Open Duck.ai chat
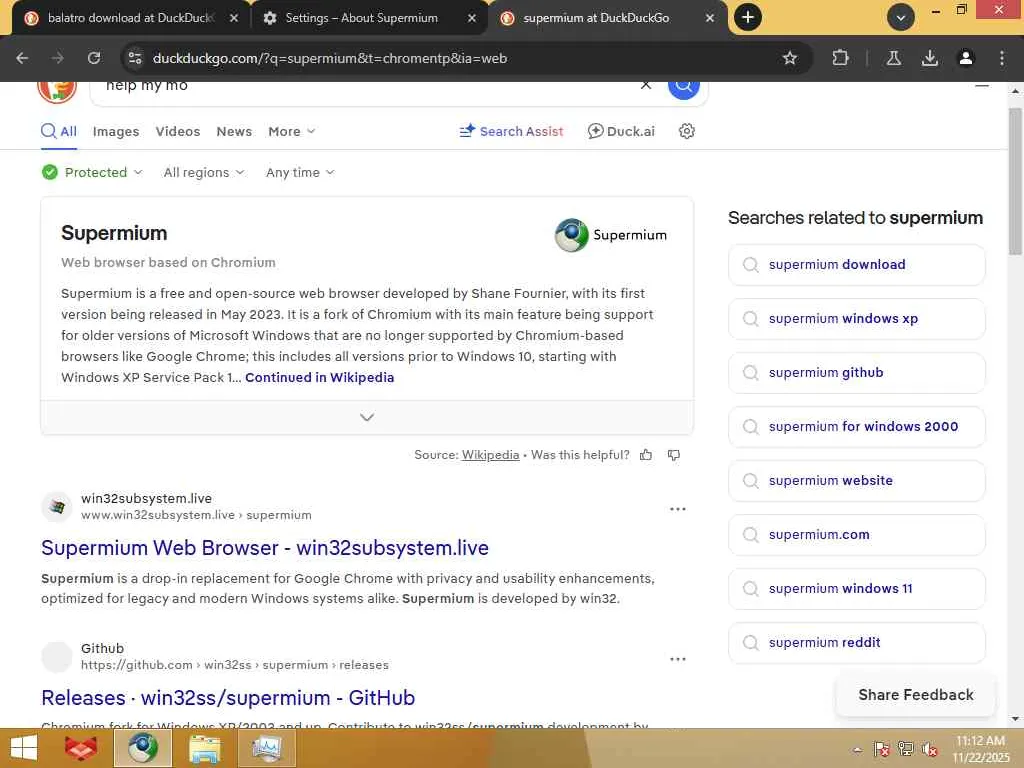The width and height of the screenshot is (1024, 768). coord(621,131)
